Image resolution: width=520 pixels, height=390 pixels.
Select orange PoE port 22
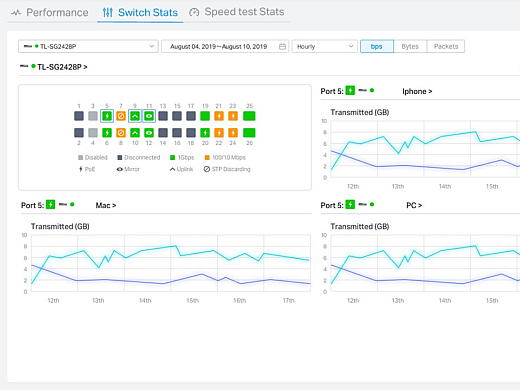219,133
